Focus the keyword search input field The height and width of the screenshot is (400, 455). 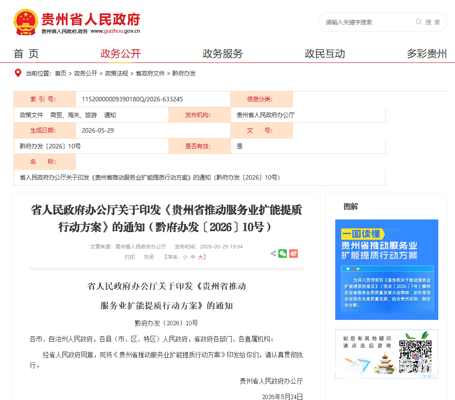point(368,22)
